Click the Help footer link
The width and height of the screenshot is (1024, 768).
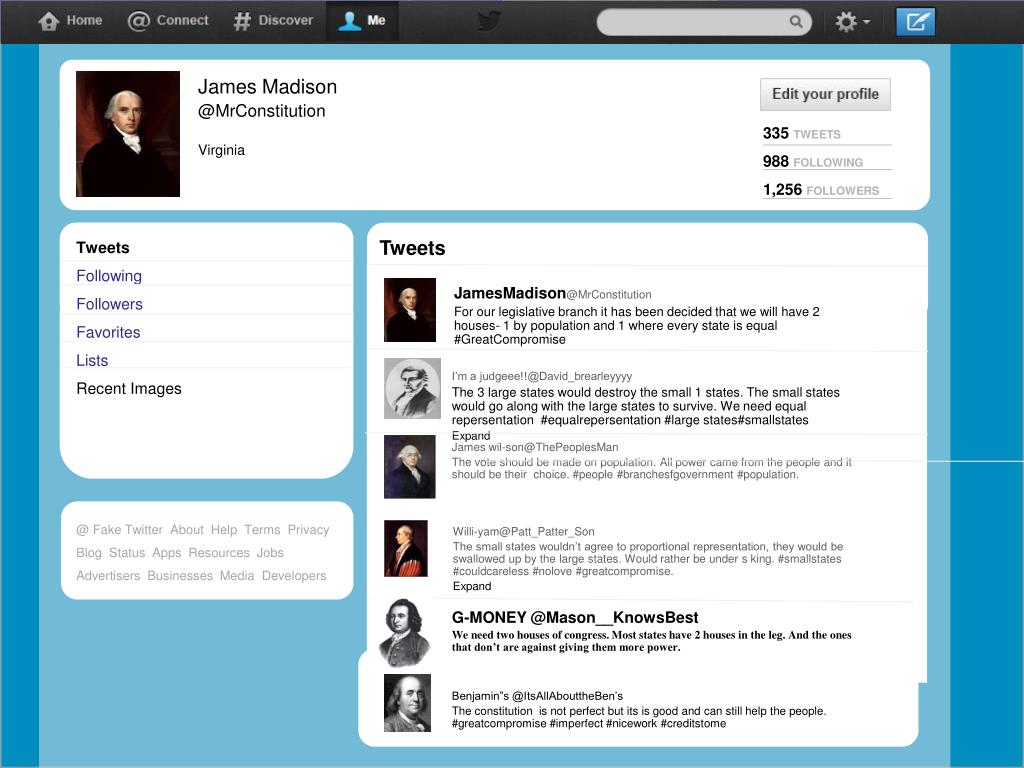(x=224, y=530)
